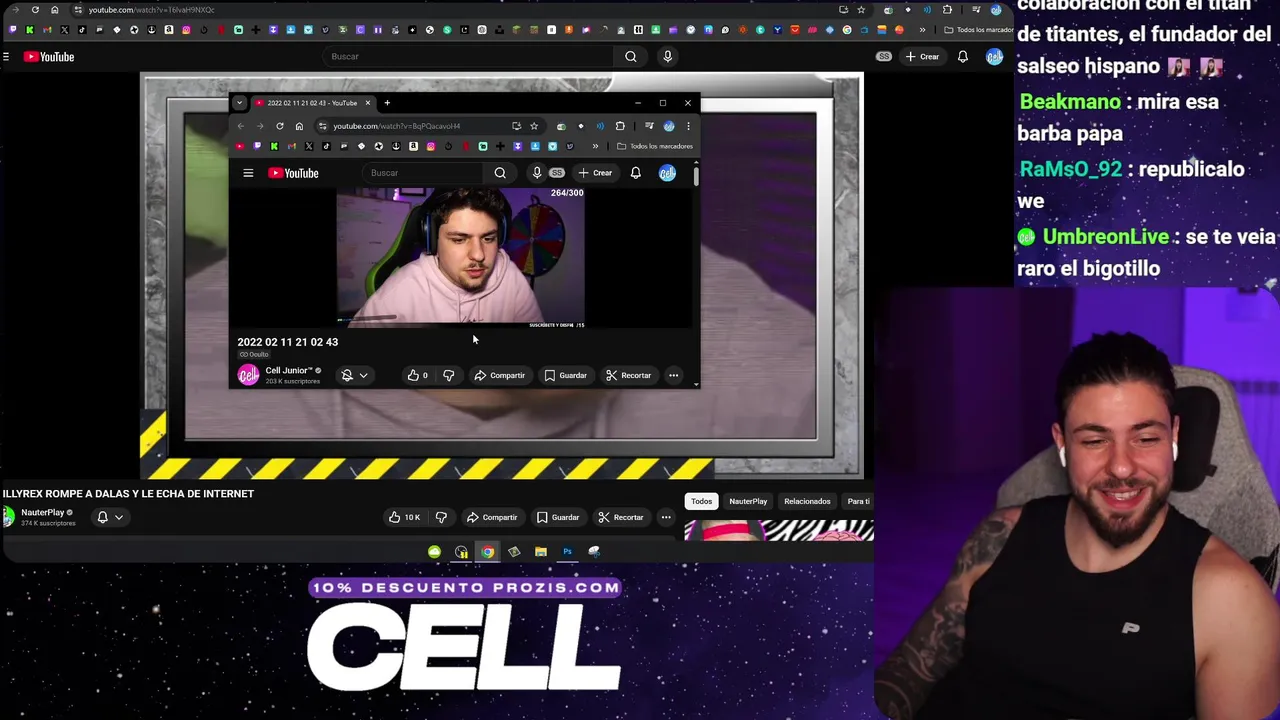The width and height of the screenshot is (1280, 720).
Task: Click the Cell Junior channel avatar
Action: 248,375
